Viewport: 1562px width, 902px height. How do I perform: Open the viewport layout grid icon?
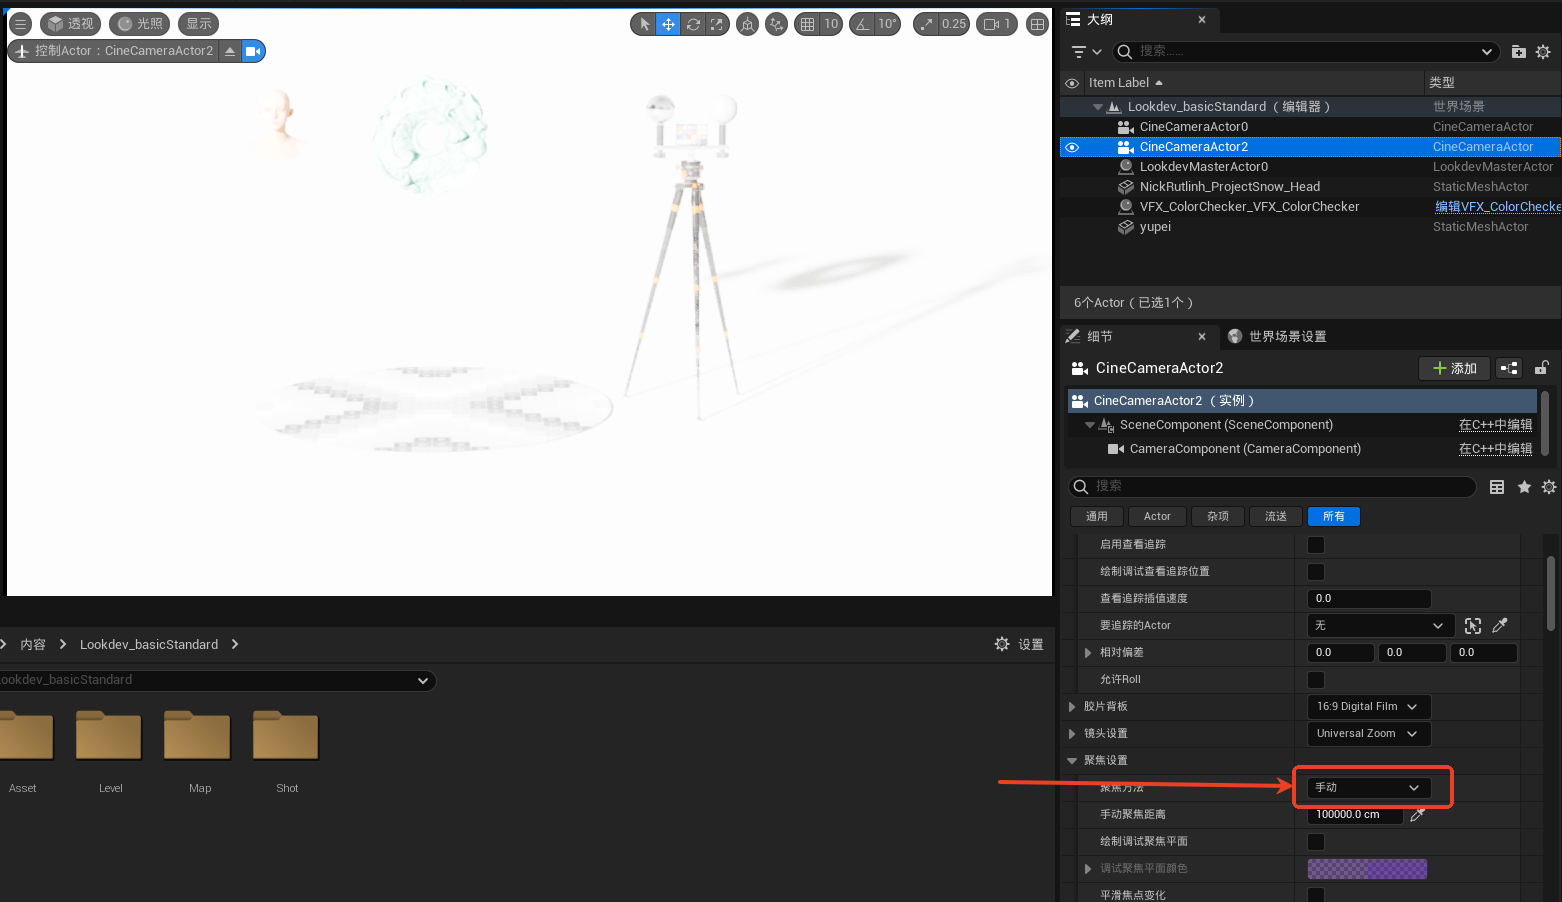tap(1037, 24)
